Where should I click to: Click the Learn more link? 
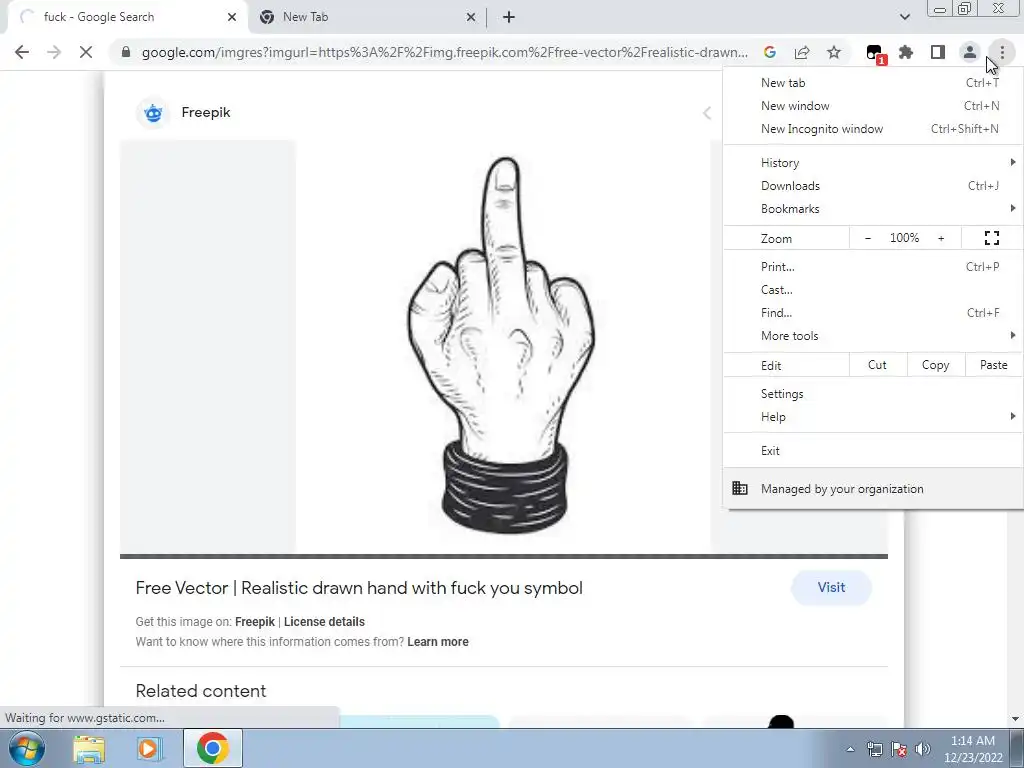[x=438, y=642]
